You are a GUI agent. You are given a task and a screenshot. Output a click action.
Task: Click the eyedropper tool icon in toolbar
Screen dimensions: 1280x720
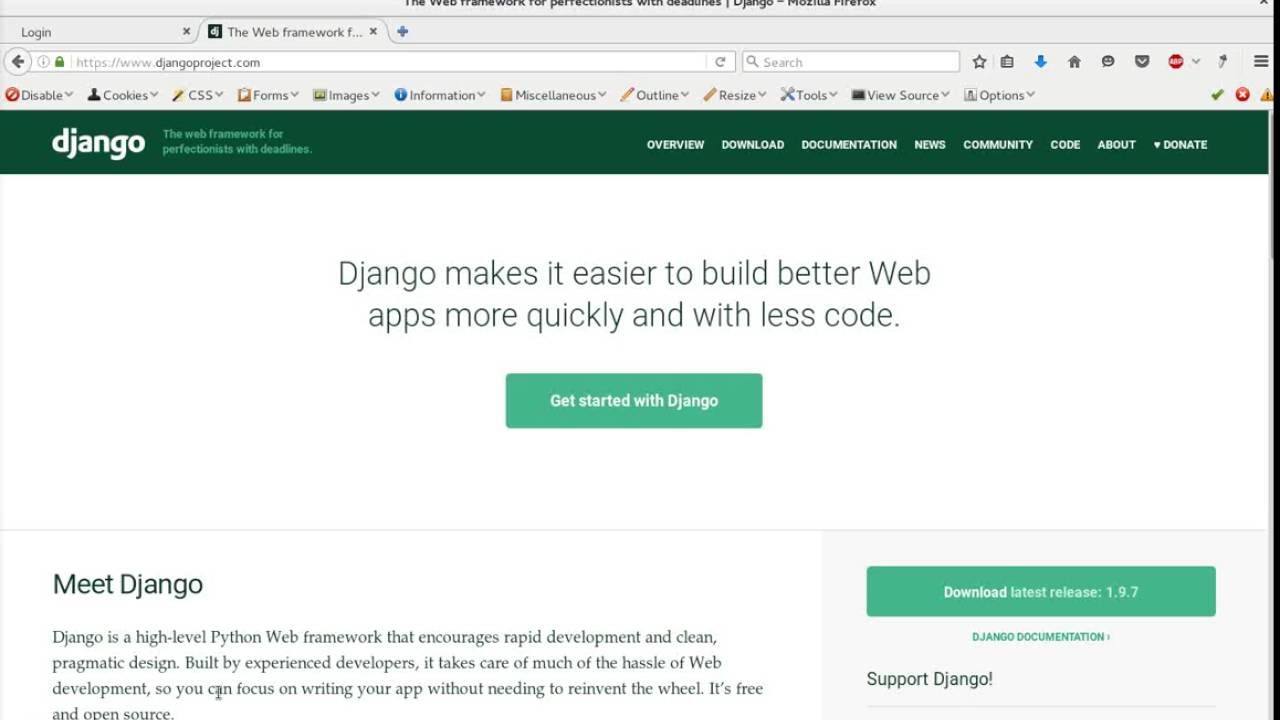click(1222, 62)
